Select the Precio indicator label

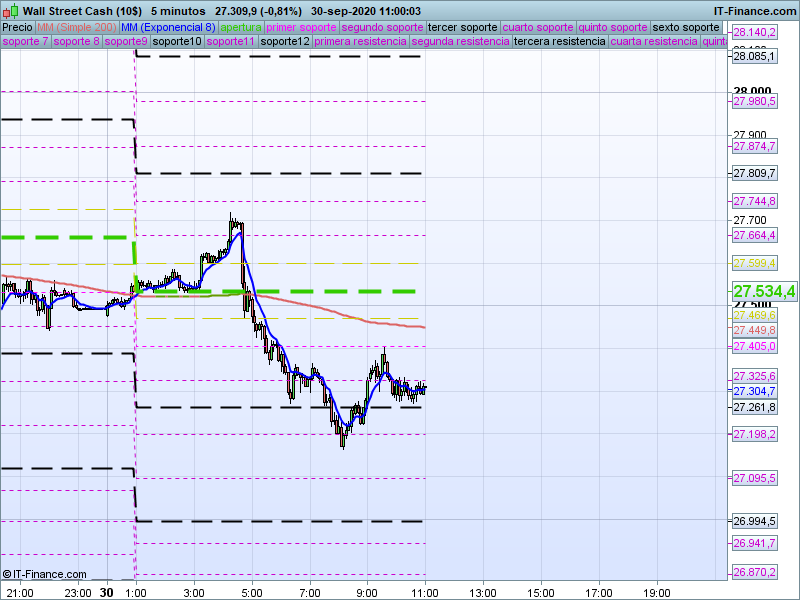tap(17, 28)
